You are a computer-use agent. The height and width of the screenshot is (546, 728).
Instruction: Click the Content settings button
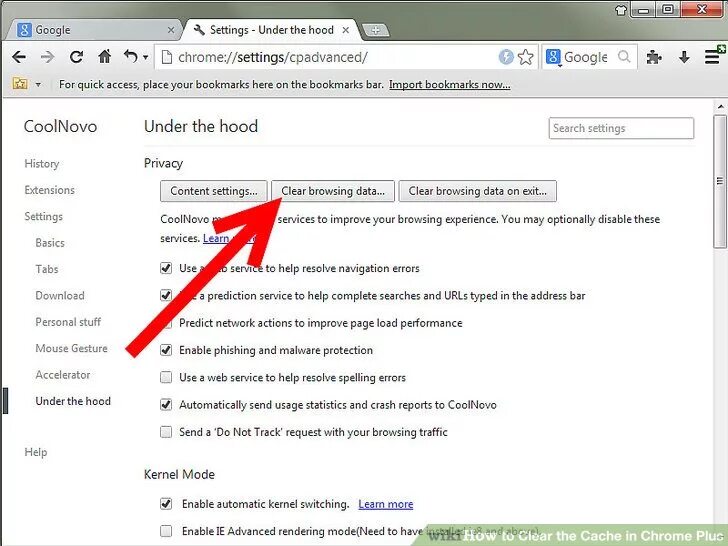click(x=214, y=191)
